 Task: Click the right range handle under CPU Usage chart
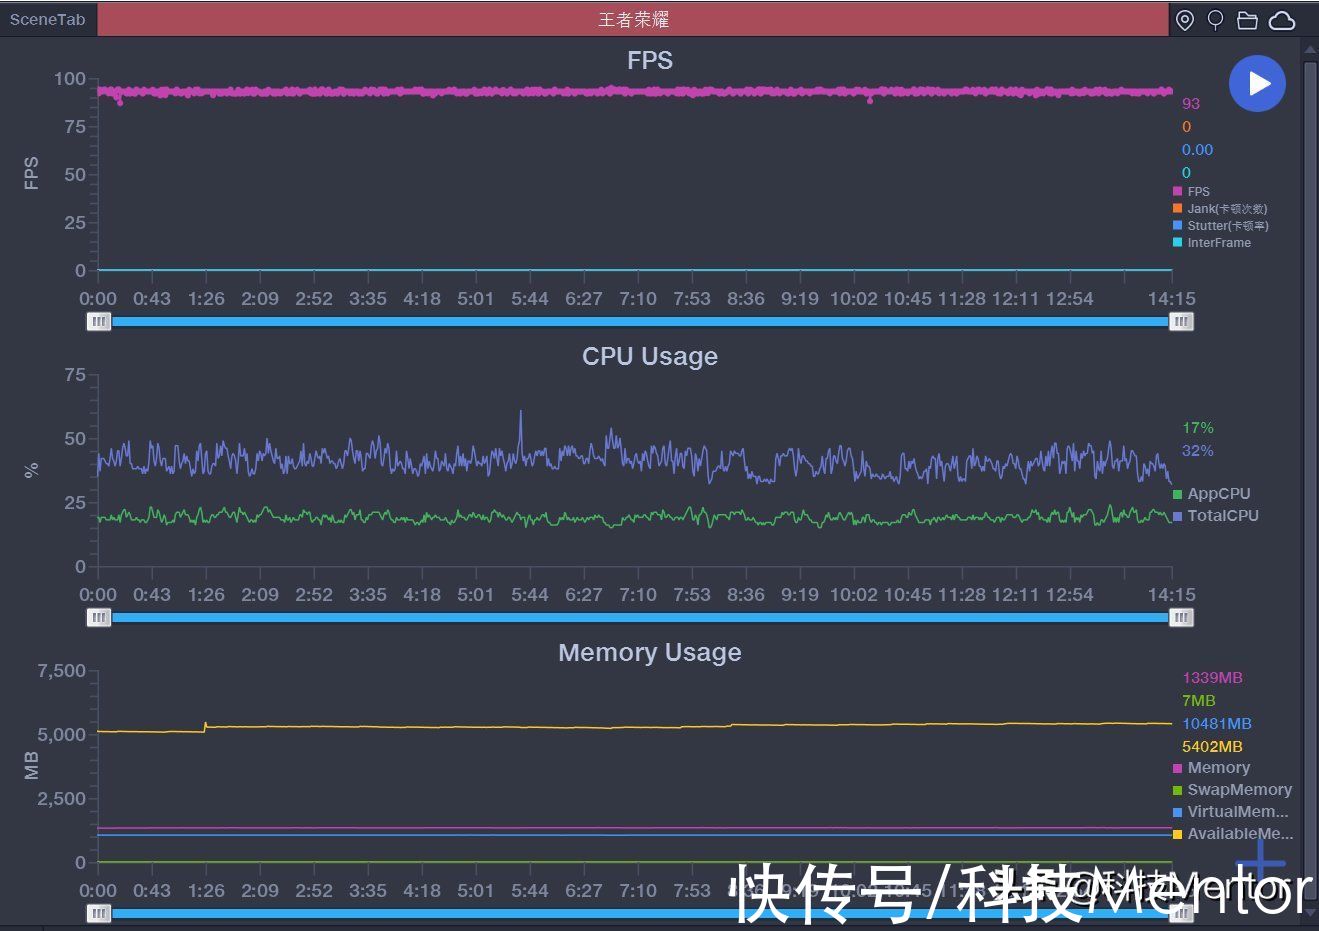click(1181, 617)
